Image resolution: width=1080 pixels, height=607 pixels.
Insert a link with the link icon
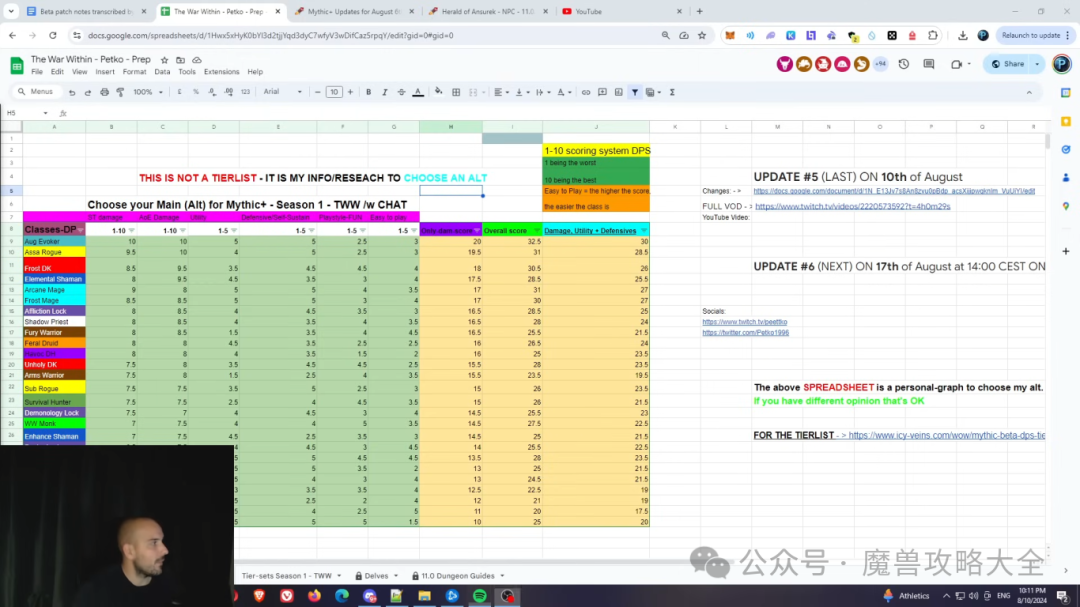pos(586,92)
